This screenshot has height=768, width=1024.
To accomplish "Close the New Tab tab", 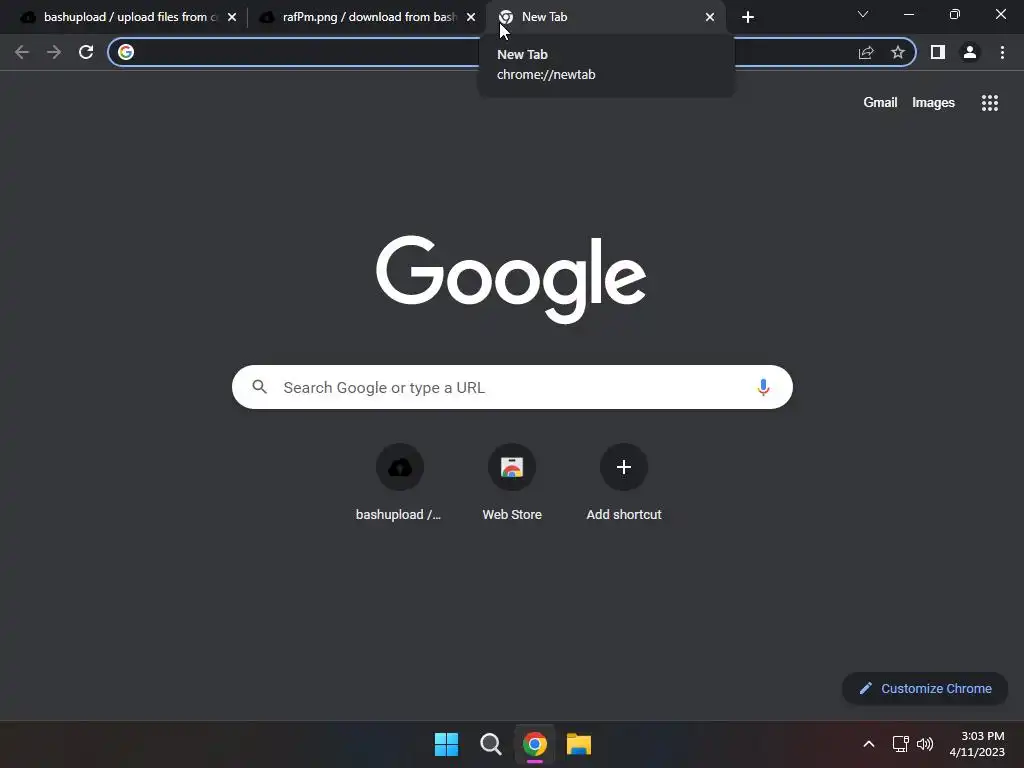I will (x=710, y=17).
